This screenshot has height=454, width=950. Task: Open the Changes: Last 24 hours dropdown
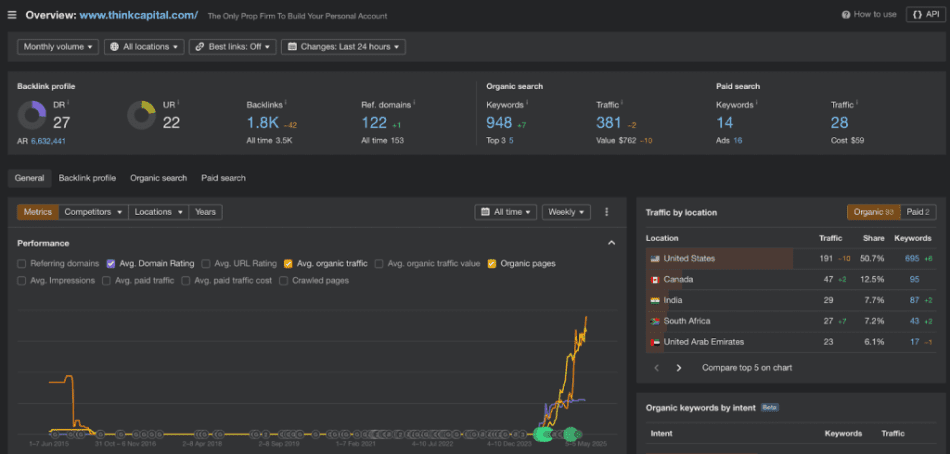tap(343, 47)
